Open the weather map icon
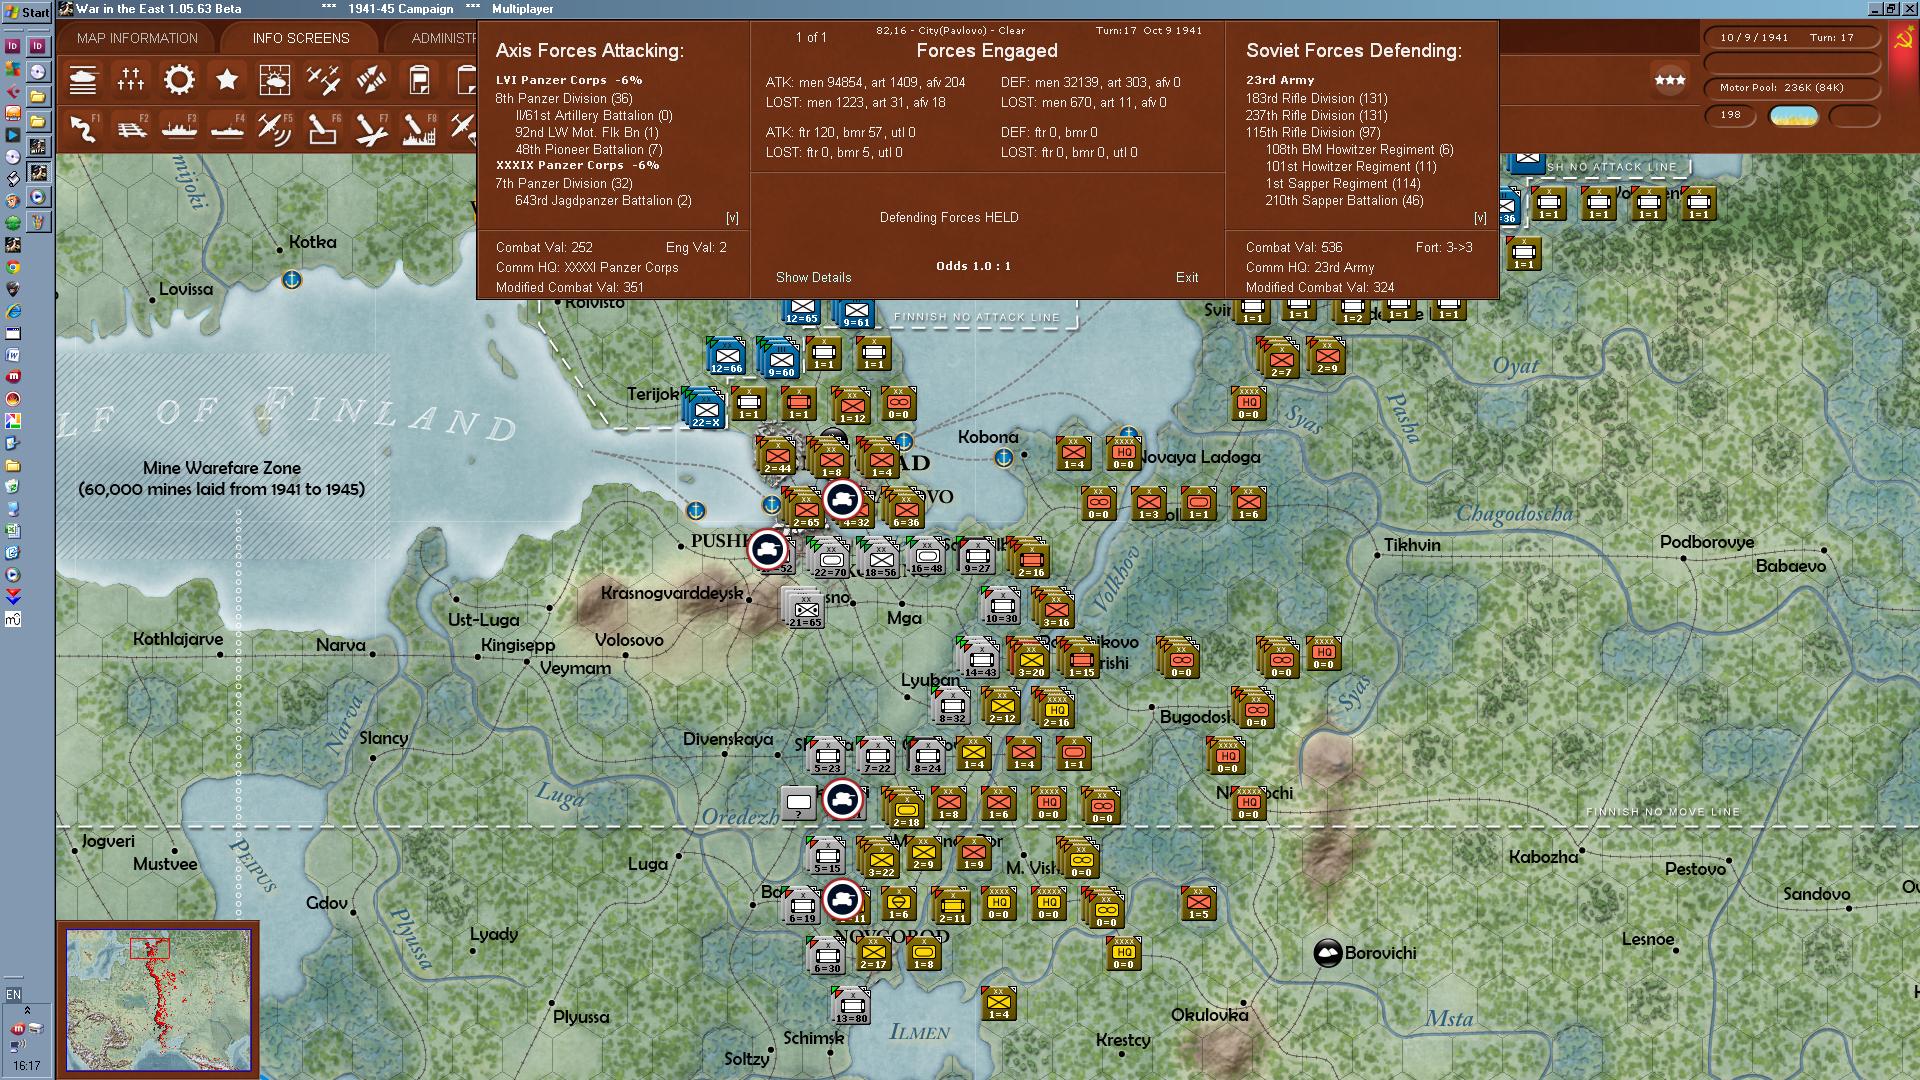1920x1080 pixels. pyautogui.click(x=275, y=79)
